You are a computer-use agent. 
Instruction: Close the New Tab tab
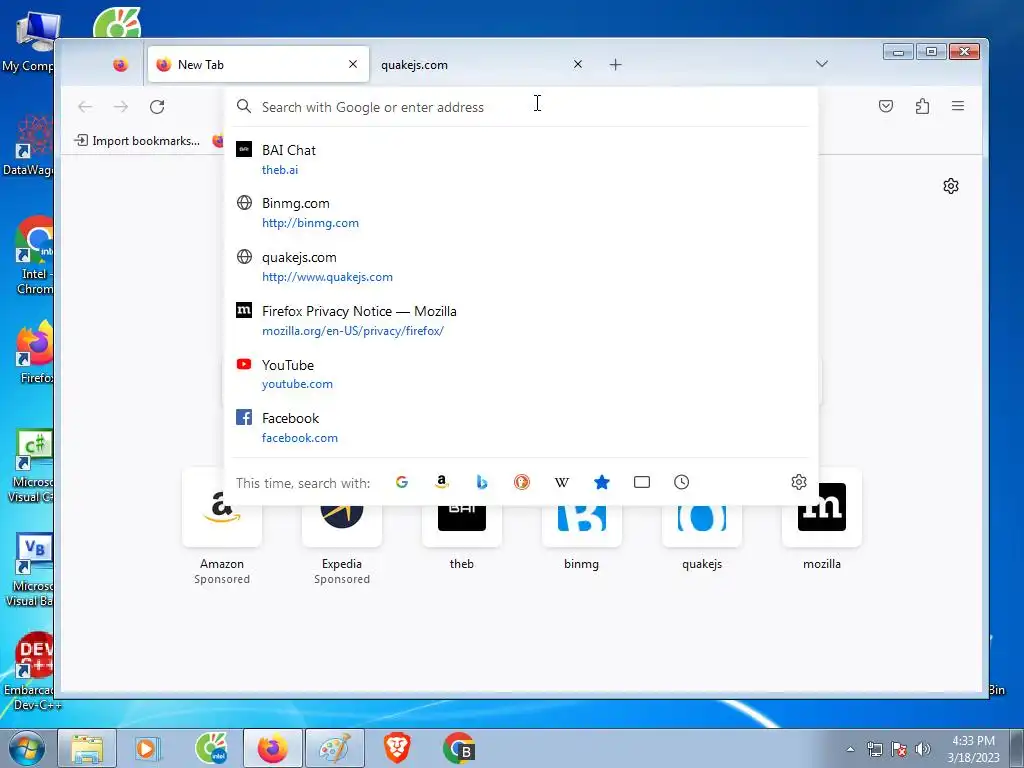pyautogui.click(x=353, y=64)
